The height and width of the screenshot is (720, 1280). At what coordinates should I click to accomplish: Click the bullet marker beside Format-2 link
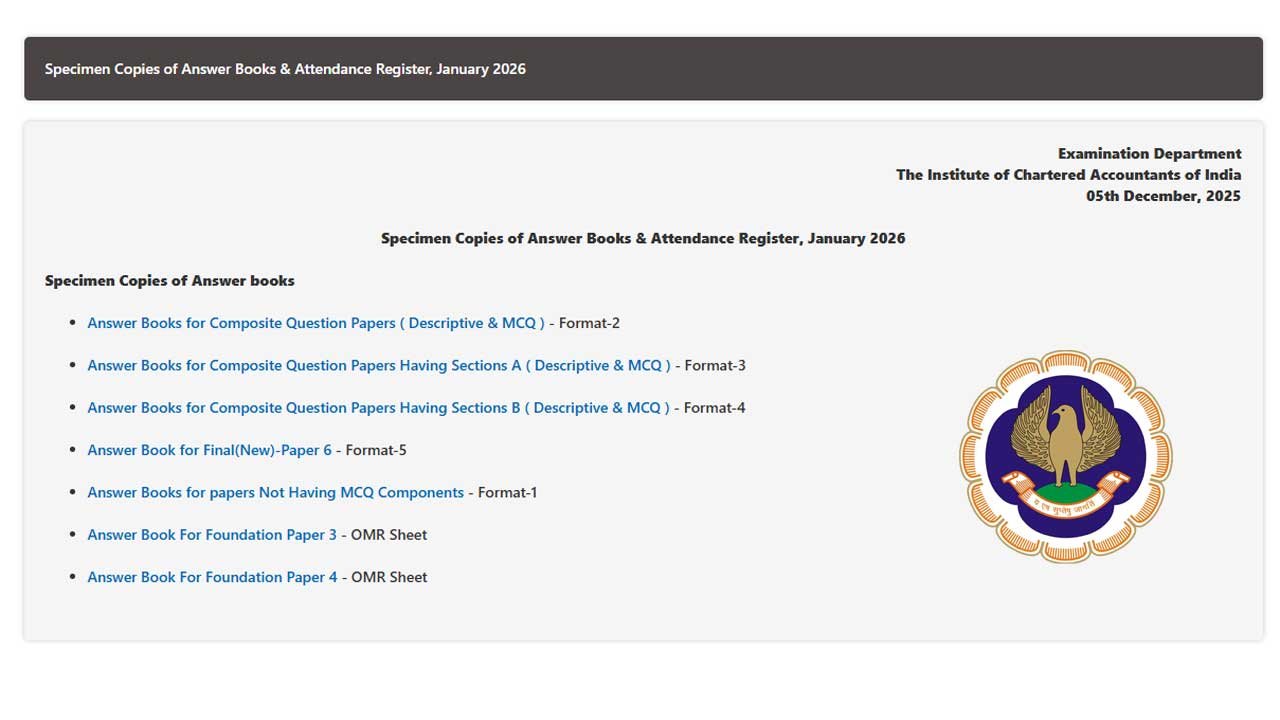point(71,322)
